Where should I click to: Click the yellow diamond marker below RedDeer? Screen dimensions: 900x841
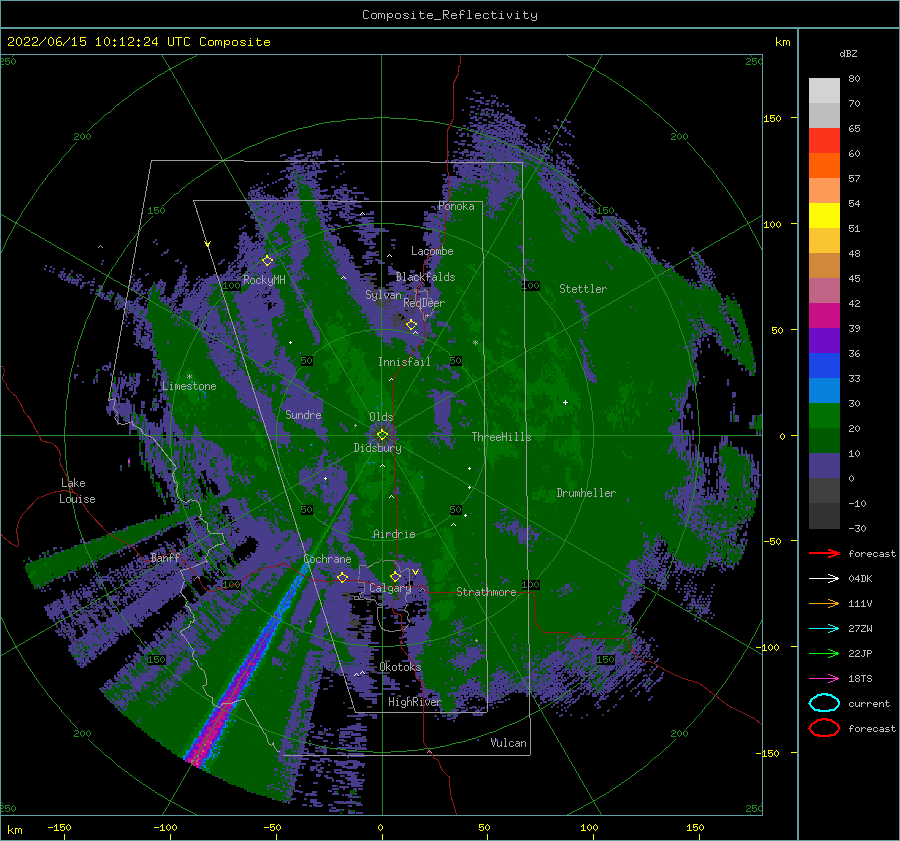coord(412,325)
